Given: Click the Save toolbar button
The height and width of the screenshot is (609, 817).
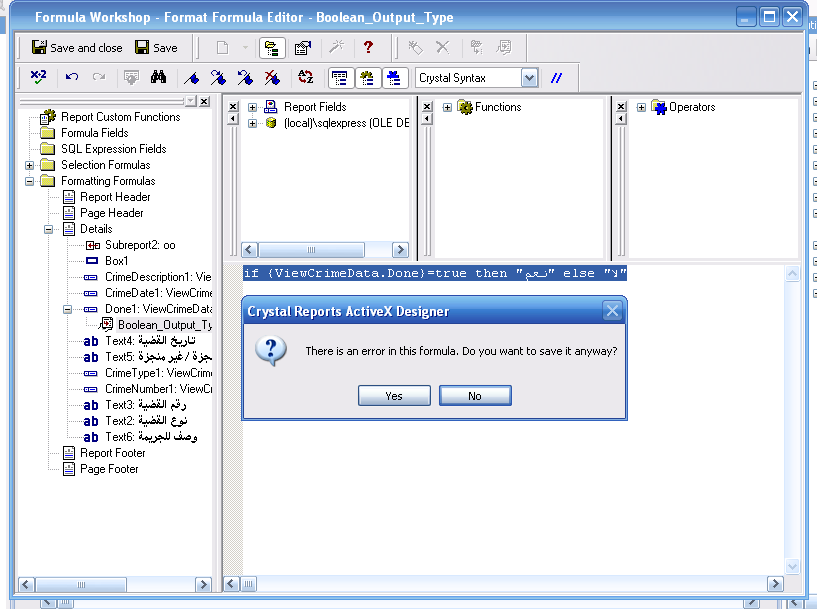Looking at the screenshot, I should click(156, 48).
